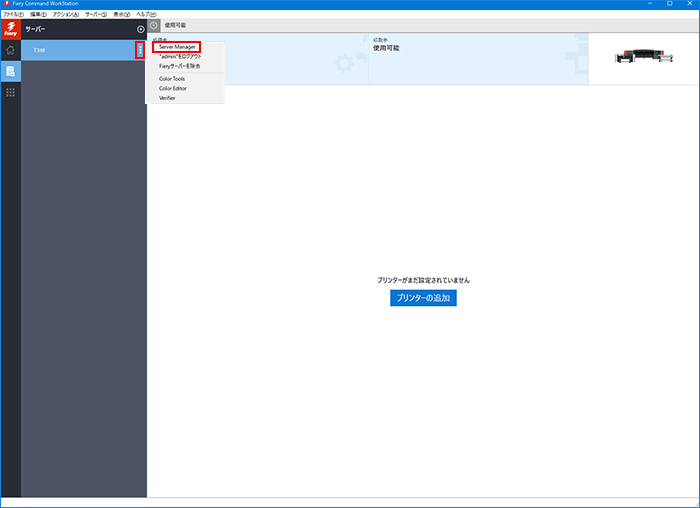Open the three-dot menu for T310
This screenshot has width=700, height=508.
(140, 50)
